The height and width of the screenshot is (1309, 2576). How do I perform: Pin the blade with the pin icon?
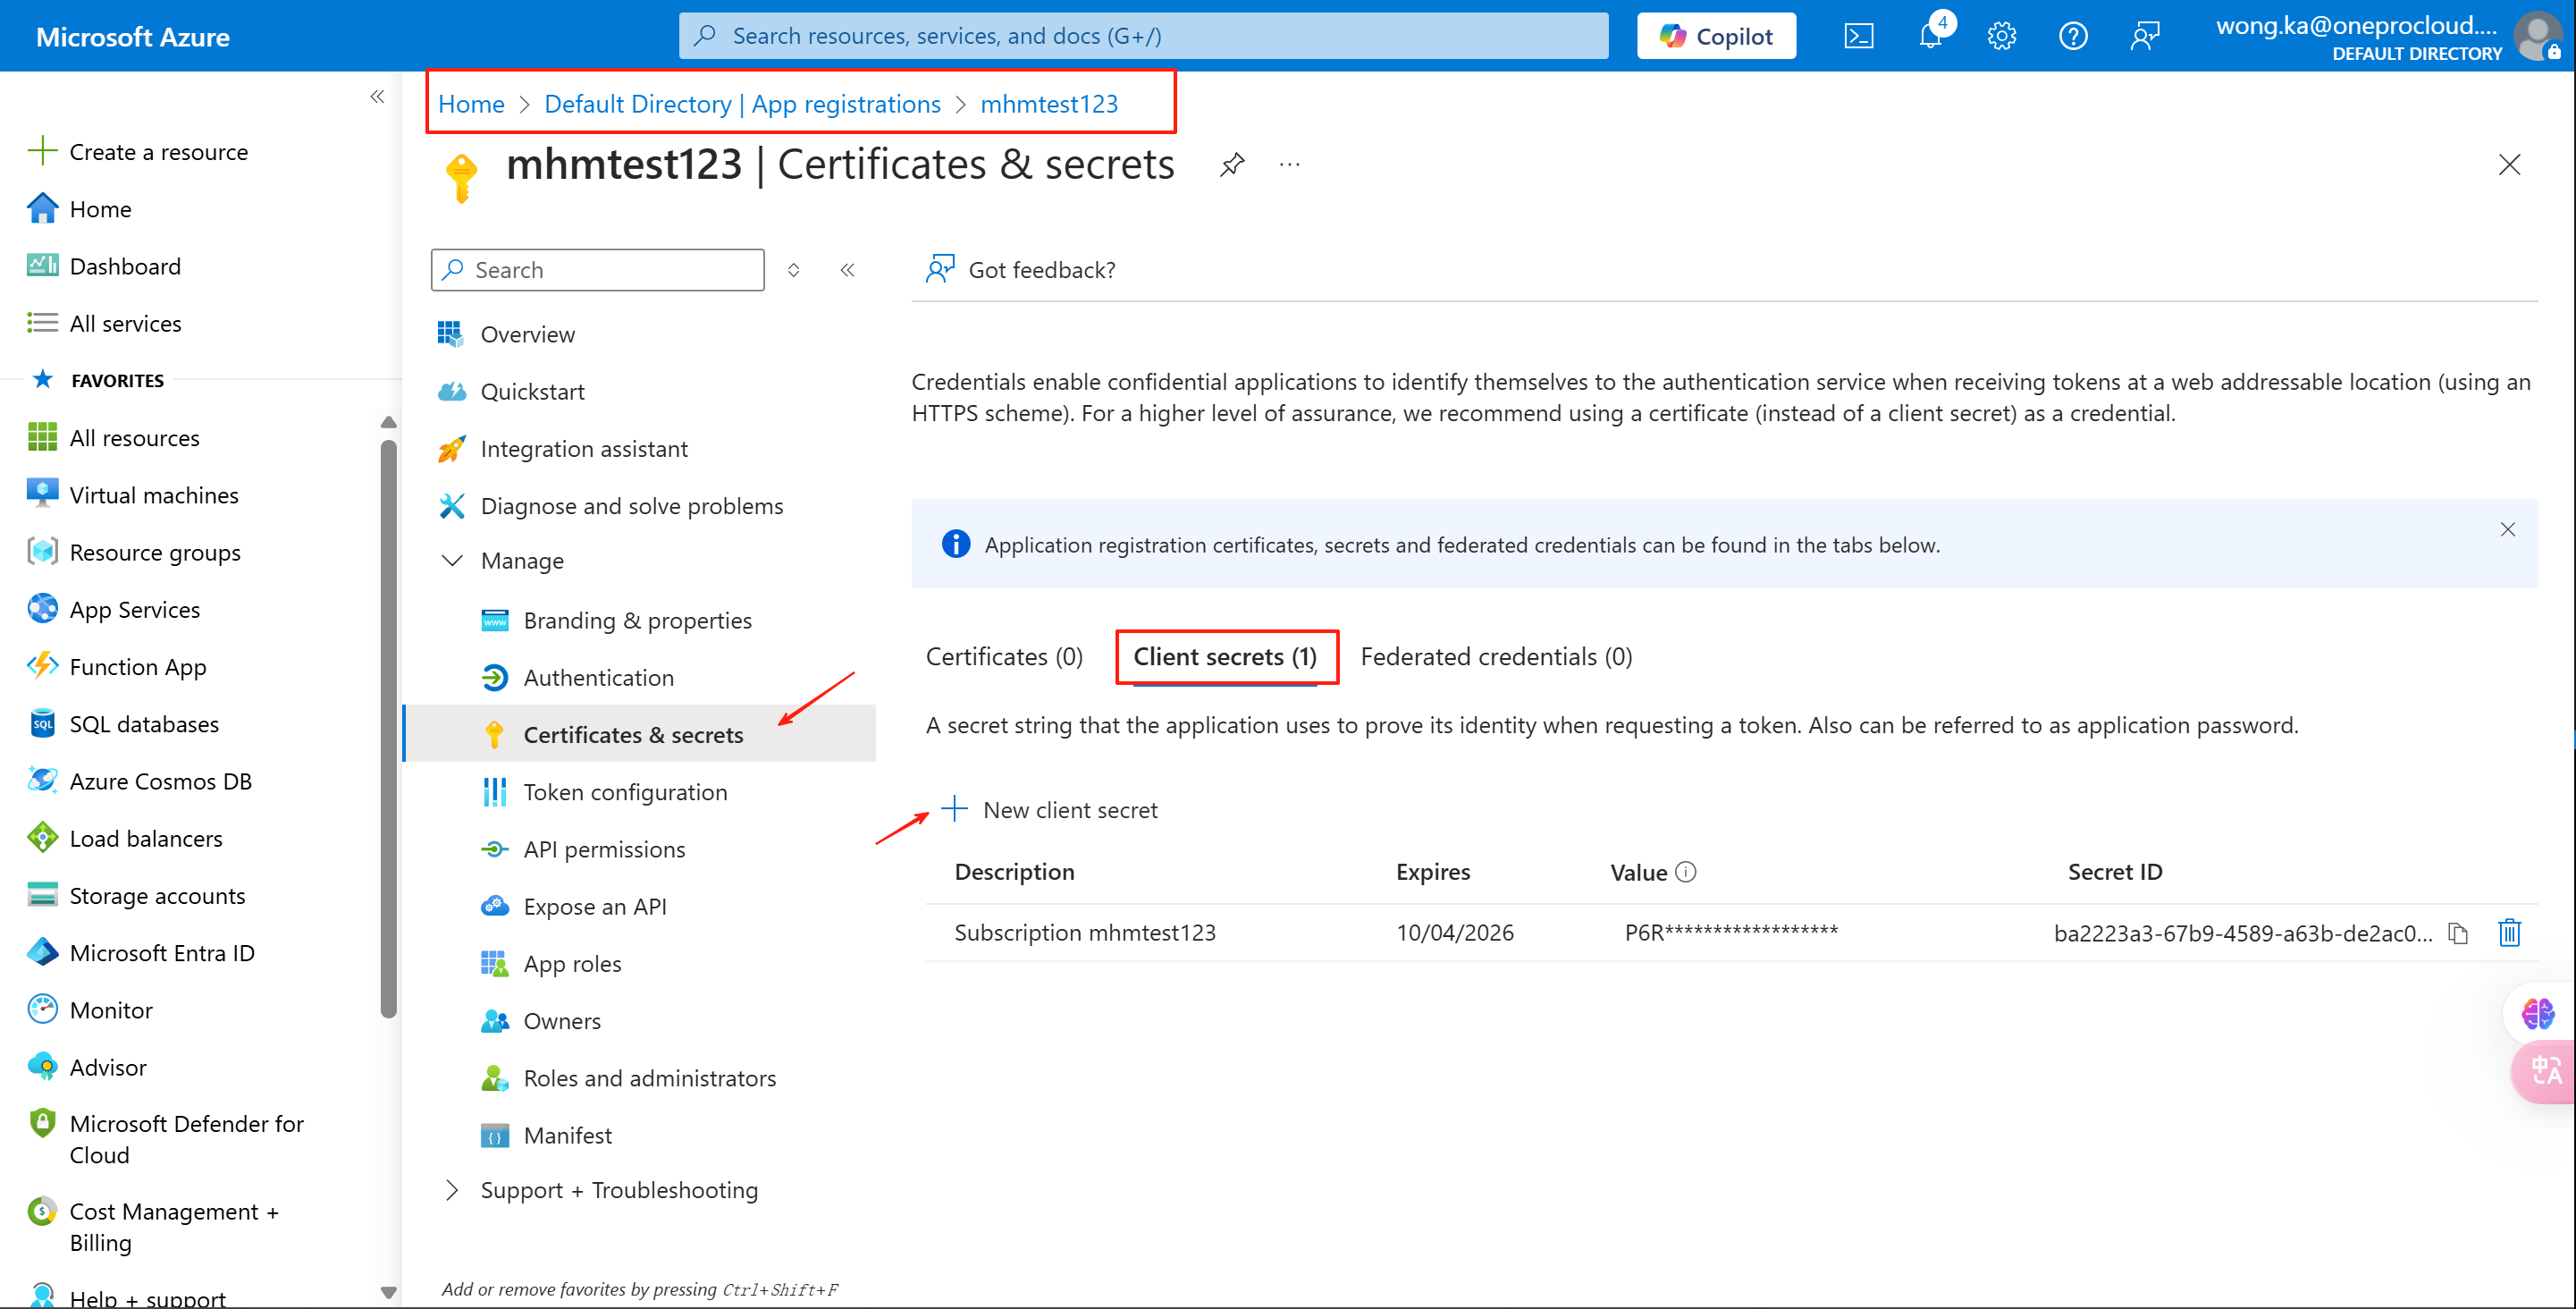pyautogui.click(x=1232, y=164)
